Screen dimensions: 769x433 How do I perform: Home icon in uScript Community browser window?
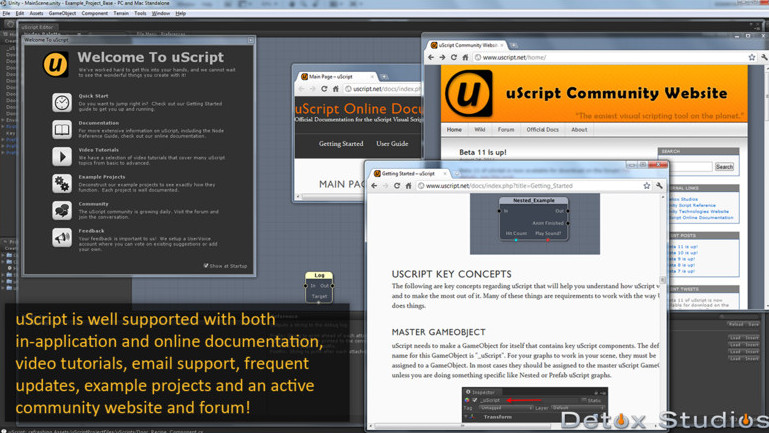point(465,57)
